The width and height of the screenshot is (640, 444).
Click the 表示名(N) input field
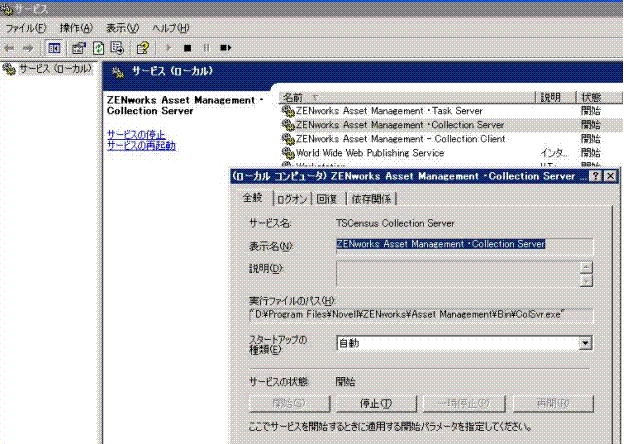pos(464,246)
